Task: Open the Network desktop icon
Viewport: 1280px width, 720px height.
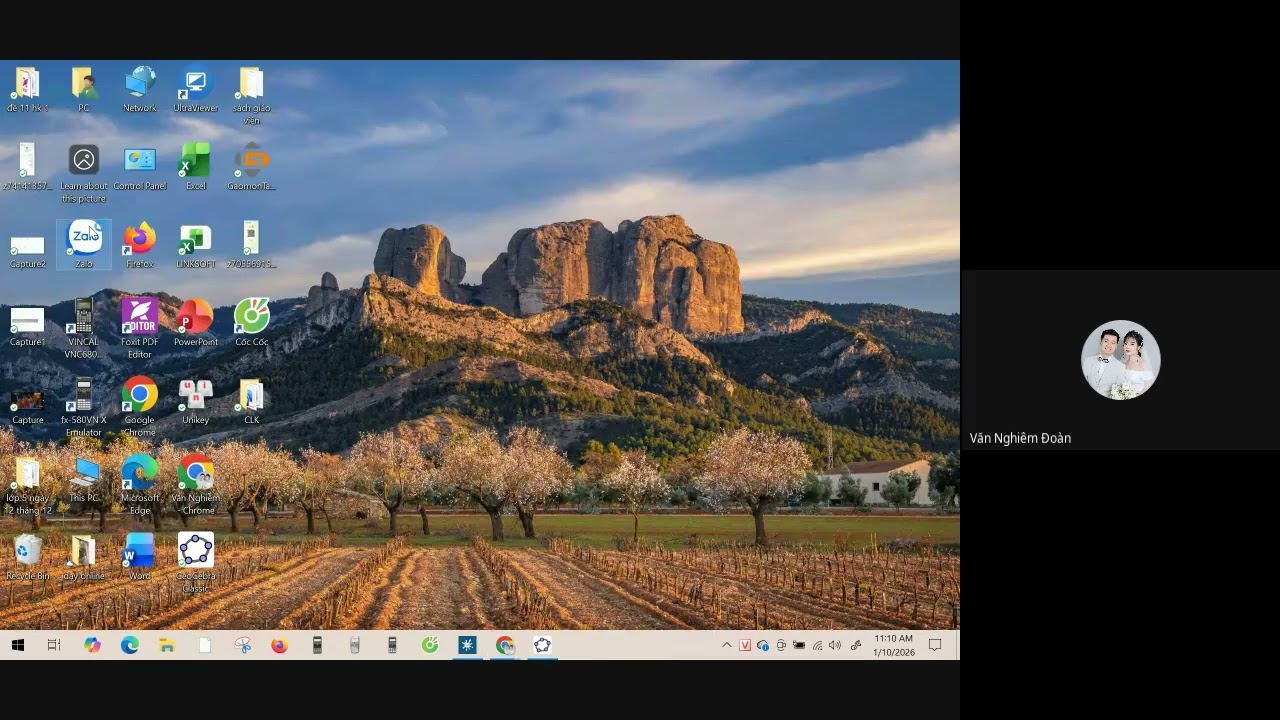Action: (140, 89)
